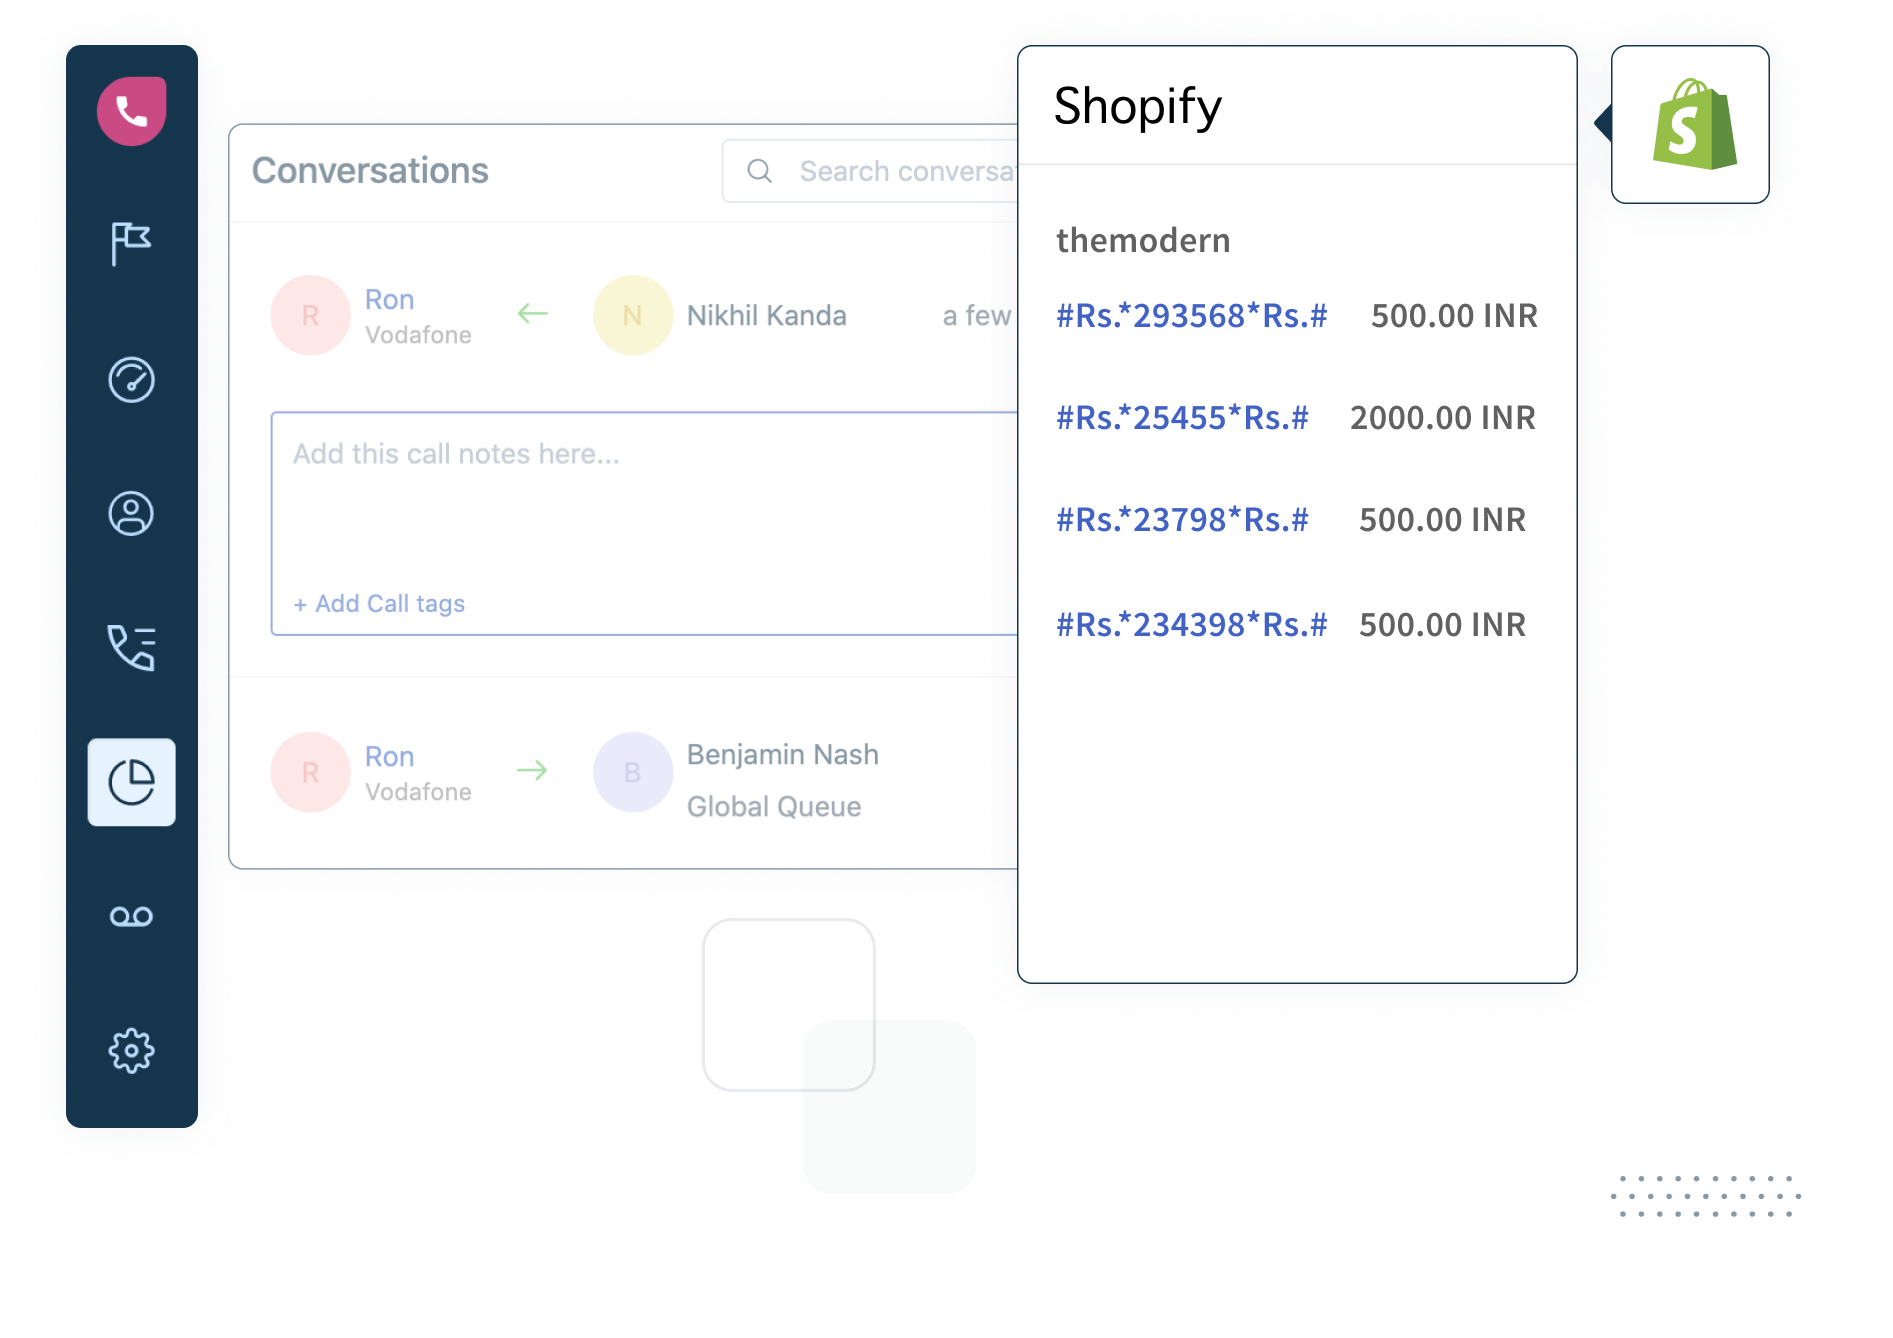Open the voicemail icon
The image size is (1893, 1338).
(x=131, y=915)
